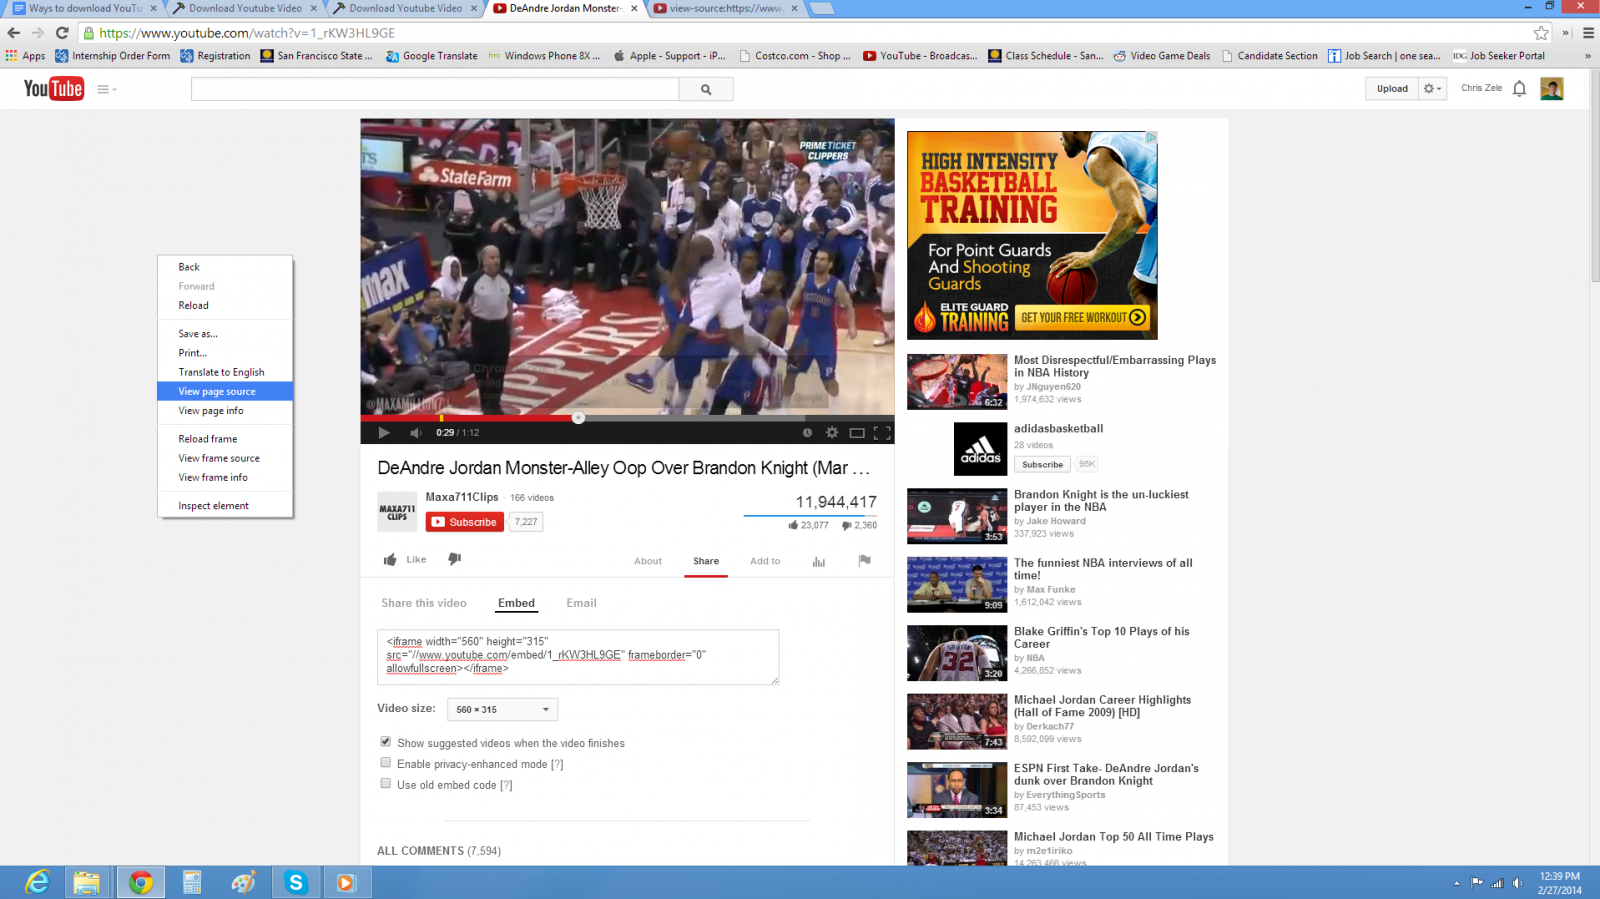Report video using flag icon
1600x899 pixels.
click(x=864, y=561)
